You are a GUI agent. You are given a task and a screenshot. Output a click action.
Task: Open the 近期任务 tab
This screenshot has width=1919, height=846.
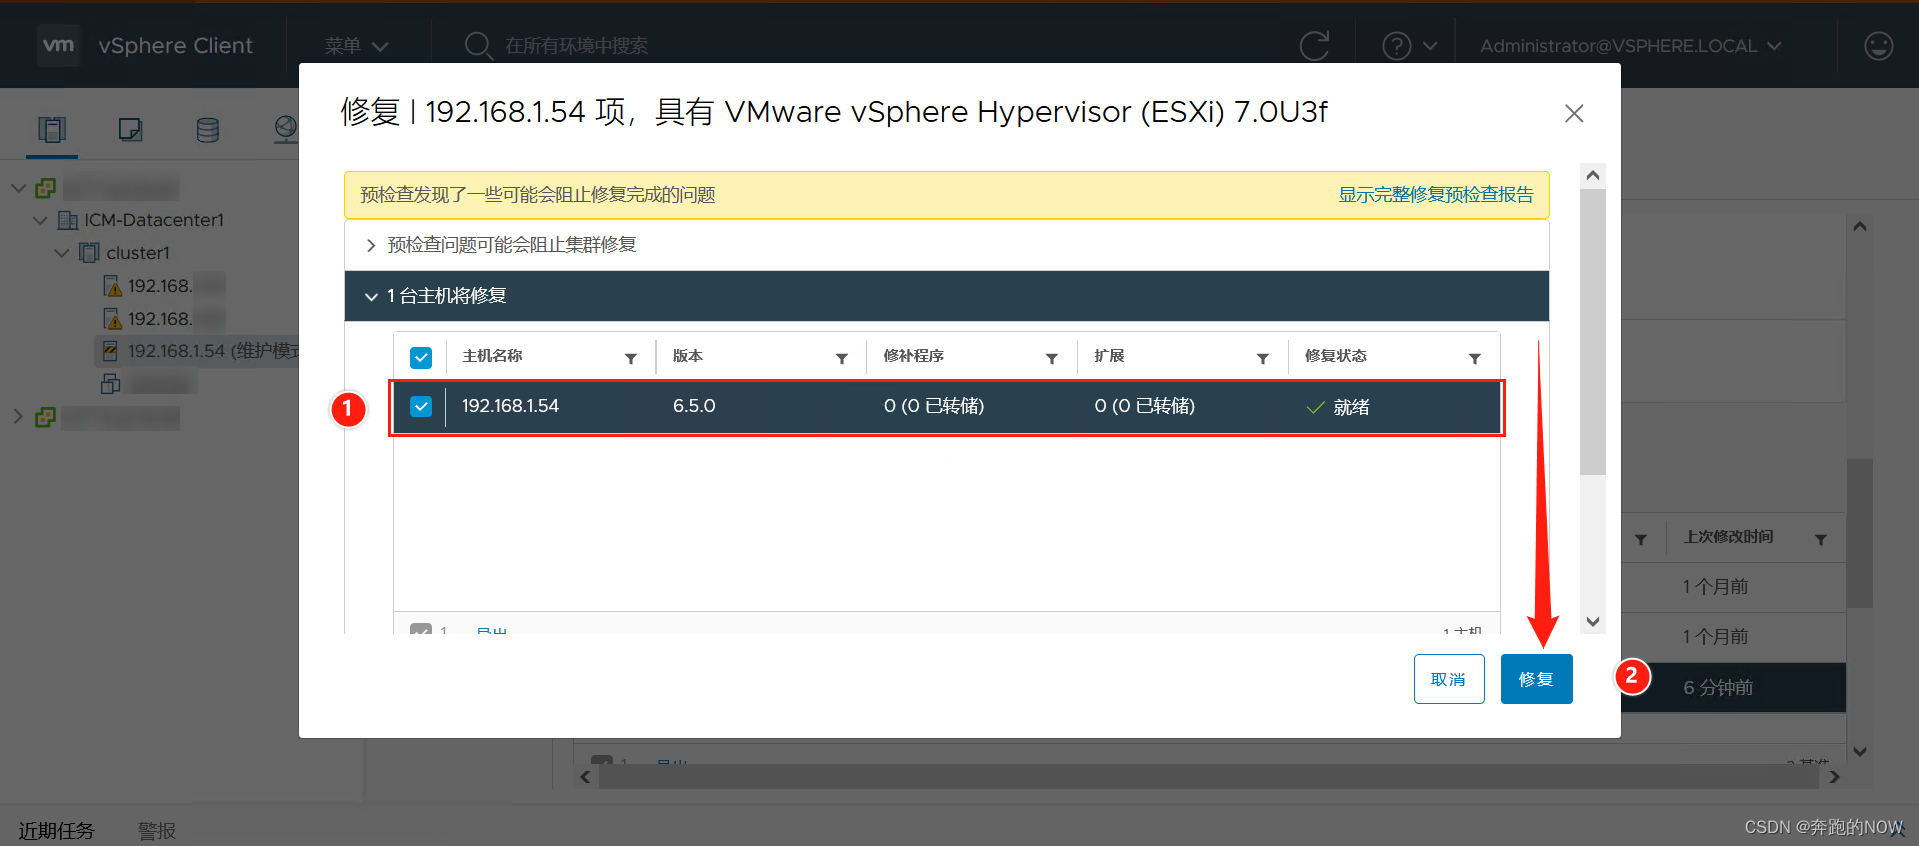56,831
